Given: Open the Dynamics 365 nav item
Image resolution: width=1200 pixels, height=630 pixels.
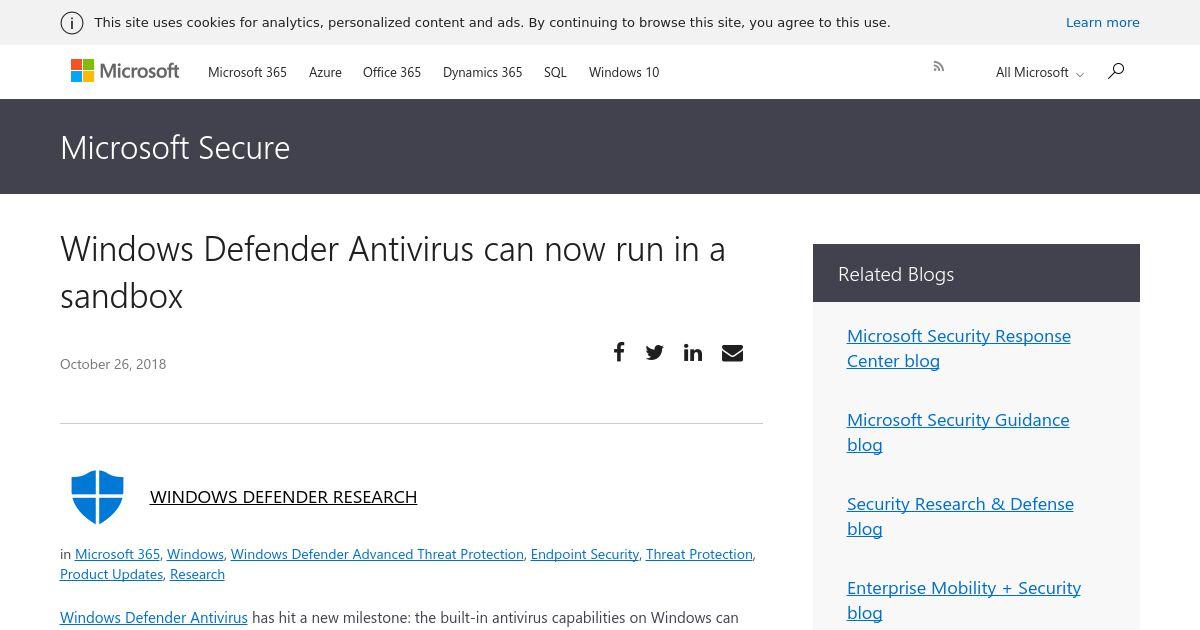Looking at the screenshot, I should coord(482,72).
